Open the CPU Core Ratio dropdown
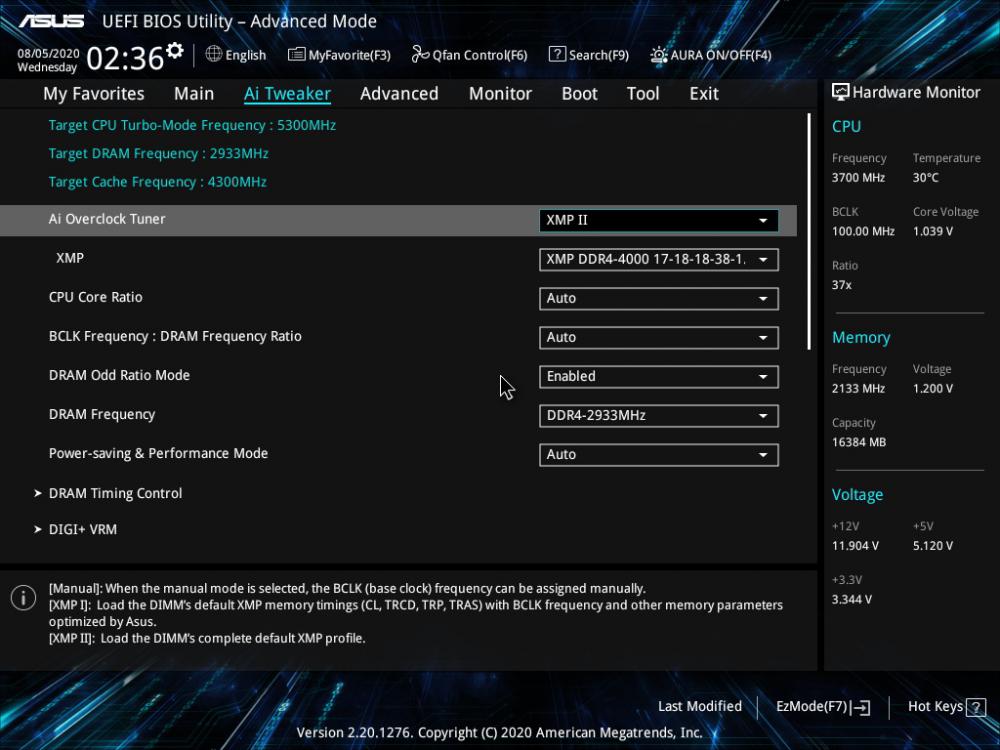The width and height of the screenshot is (1000, 750). point(658,298)
